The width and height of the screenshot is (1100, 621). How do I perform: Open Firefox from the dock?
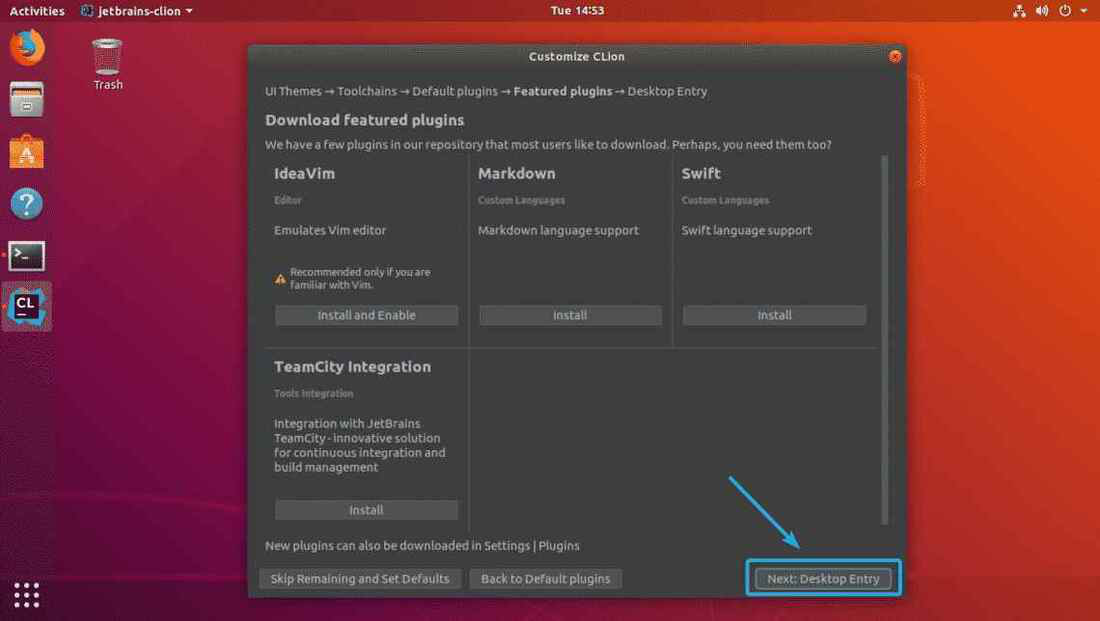(x=27, y=48)
